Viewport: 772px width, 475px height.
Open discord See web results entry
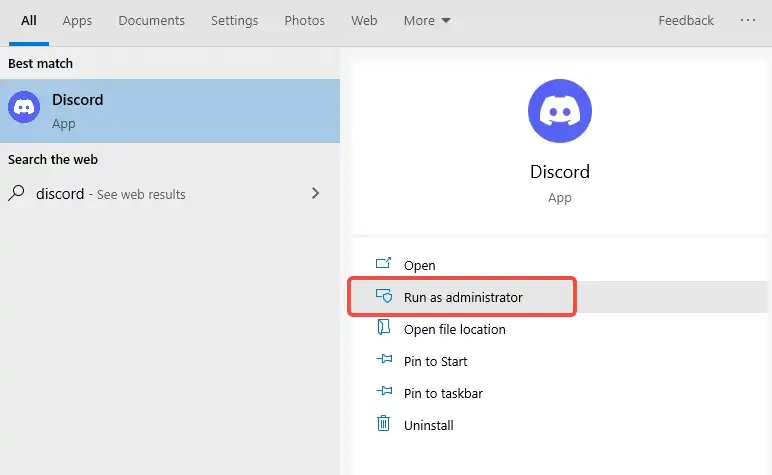(170, 194)
